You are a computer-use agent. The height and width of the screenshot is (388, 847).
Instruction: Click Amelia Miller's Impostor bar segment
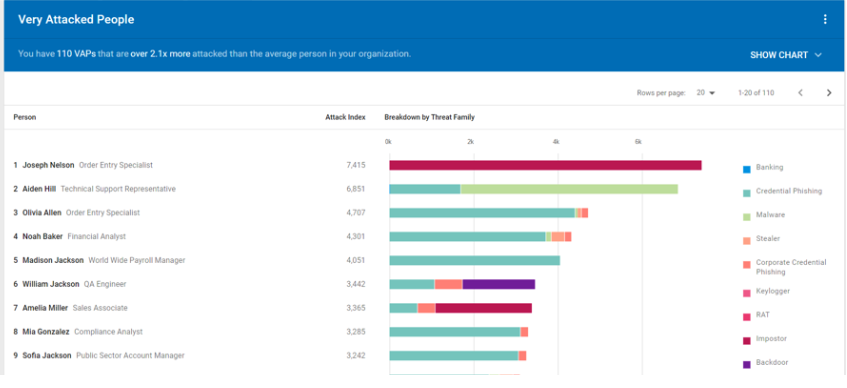[x=483, y=308]
